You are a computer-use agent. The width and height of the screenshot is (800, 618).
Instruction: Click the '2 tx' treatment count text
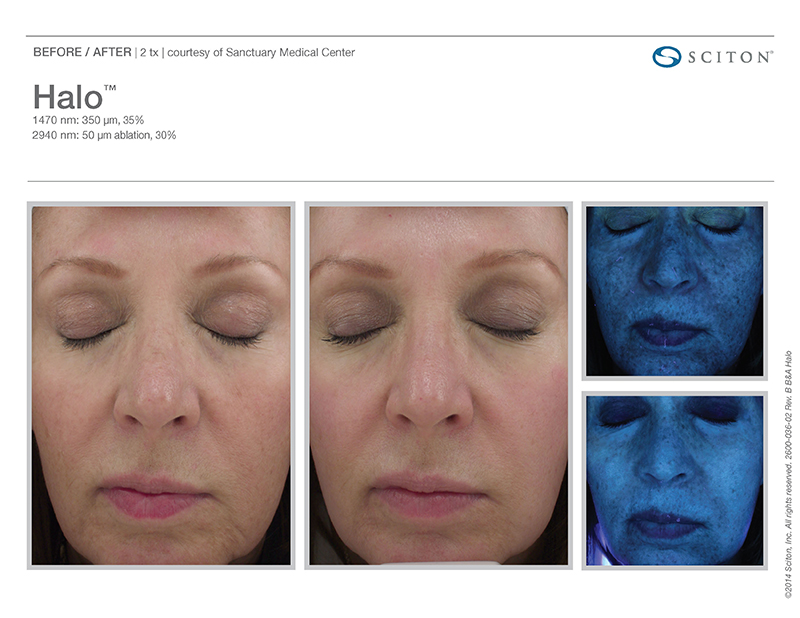point(149,52)
